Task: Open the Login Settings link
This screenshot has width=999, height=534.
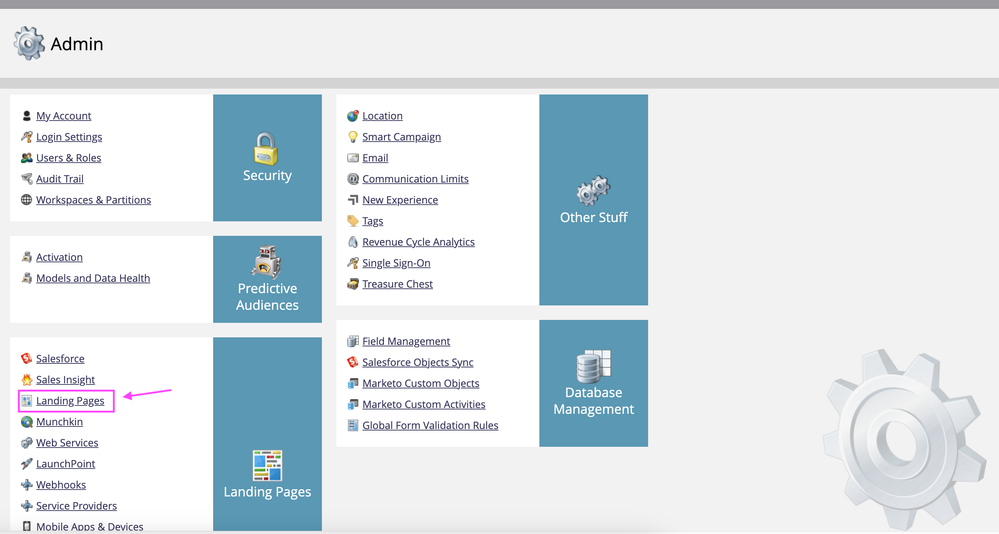Action: coord(69,137)
